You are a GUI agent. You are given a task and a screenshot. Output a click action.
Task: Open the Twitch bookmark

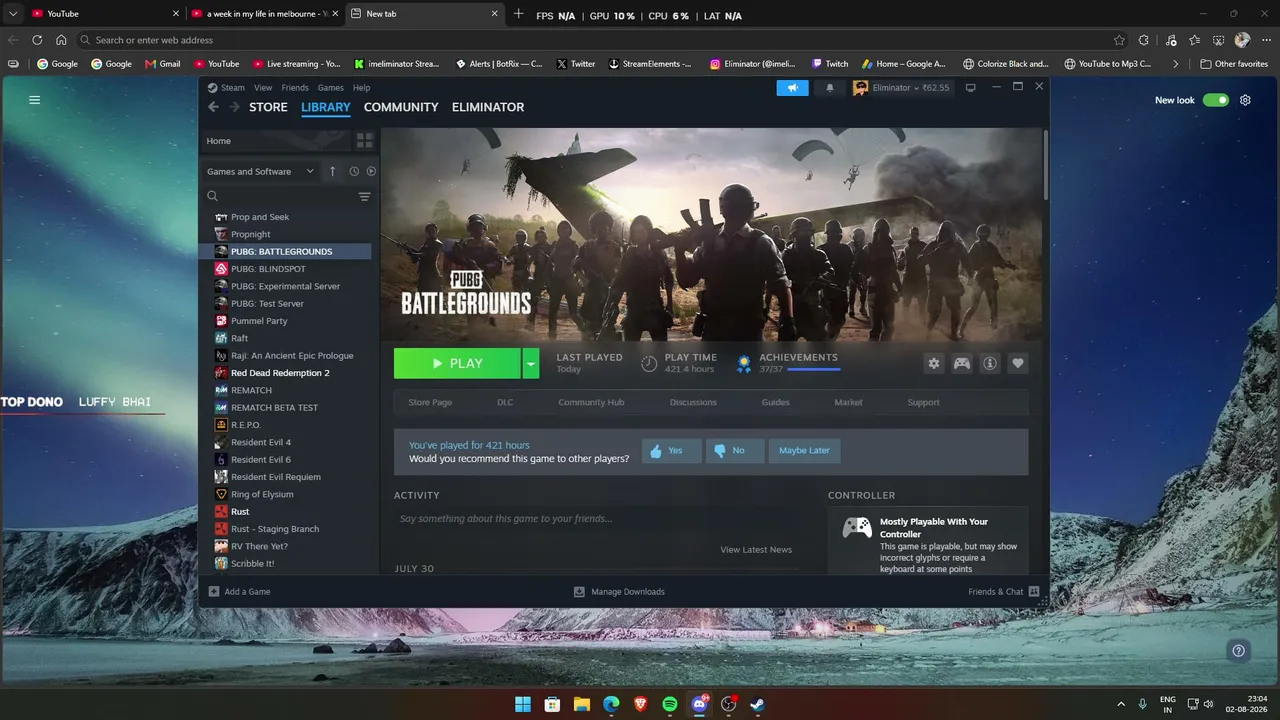tap(830, 64)
